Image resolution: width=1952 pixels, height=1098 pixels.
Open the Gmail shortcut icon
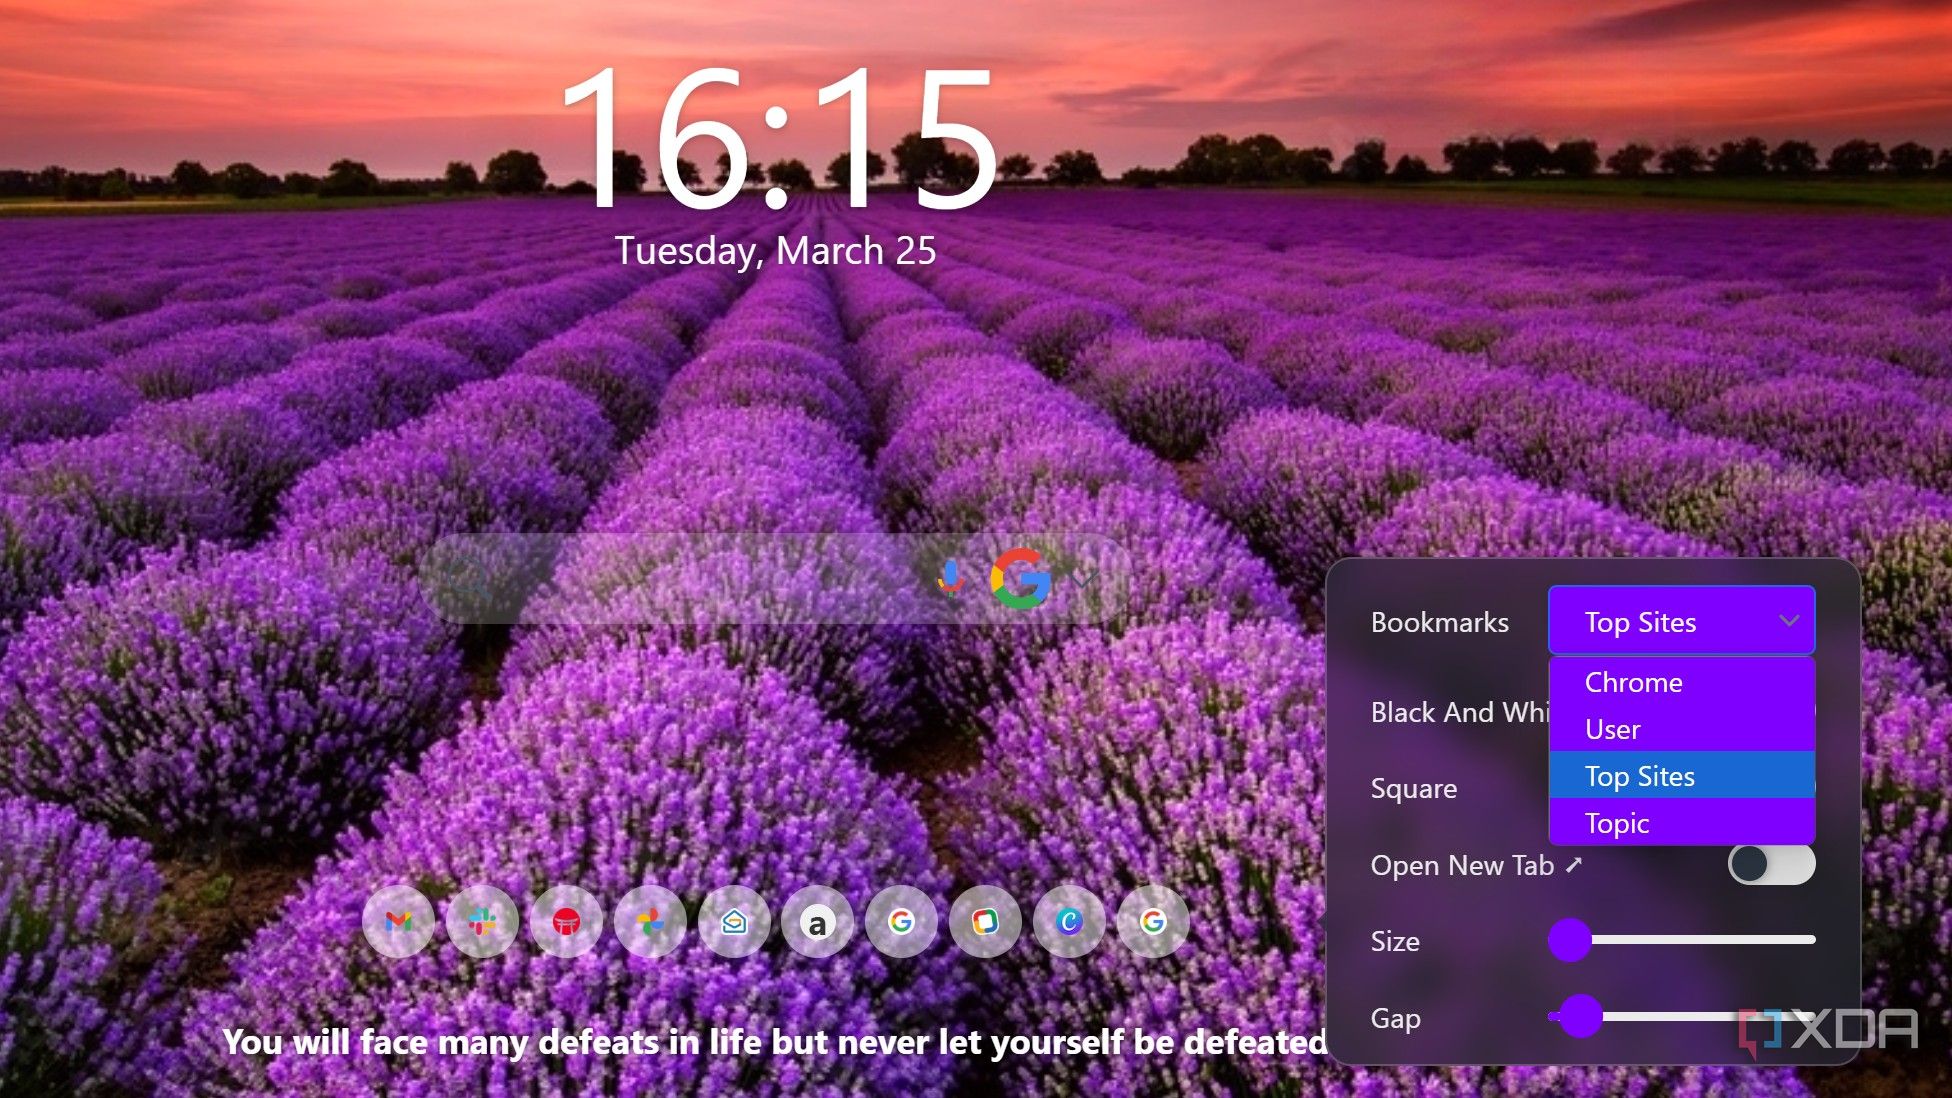point(398,921)
